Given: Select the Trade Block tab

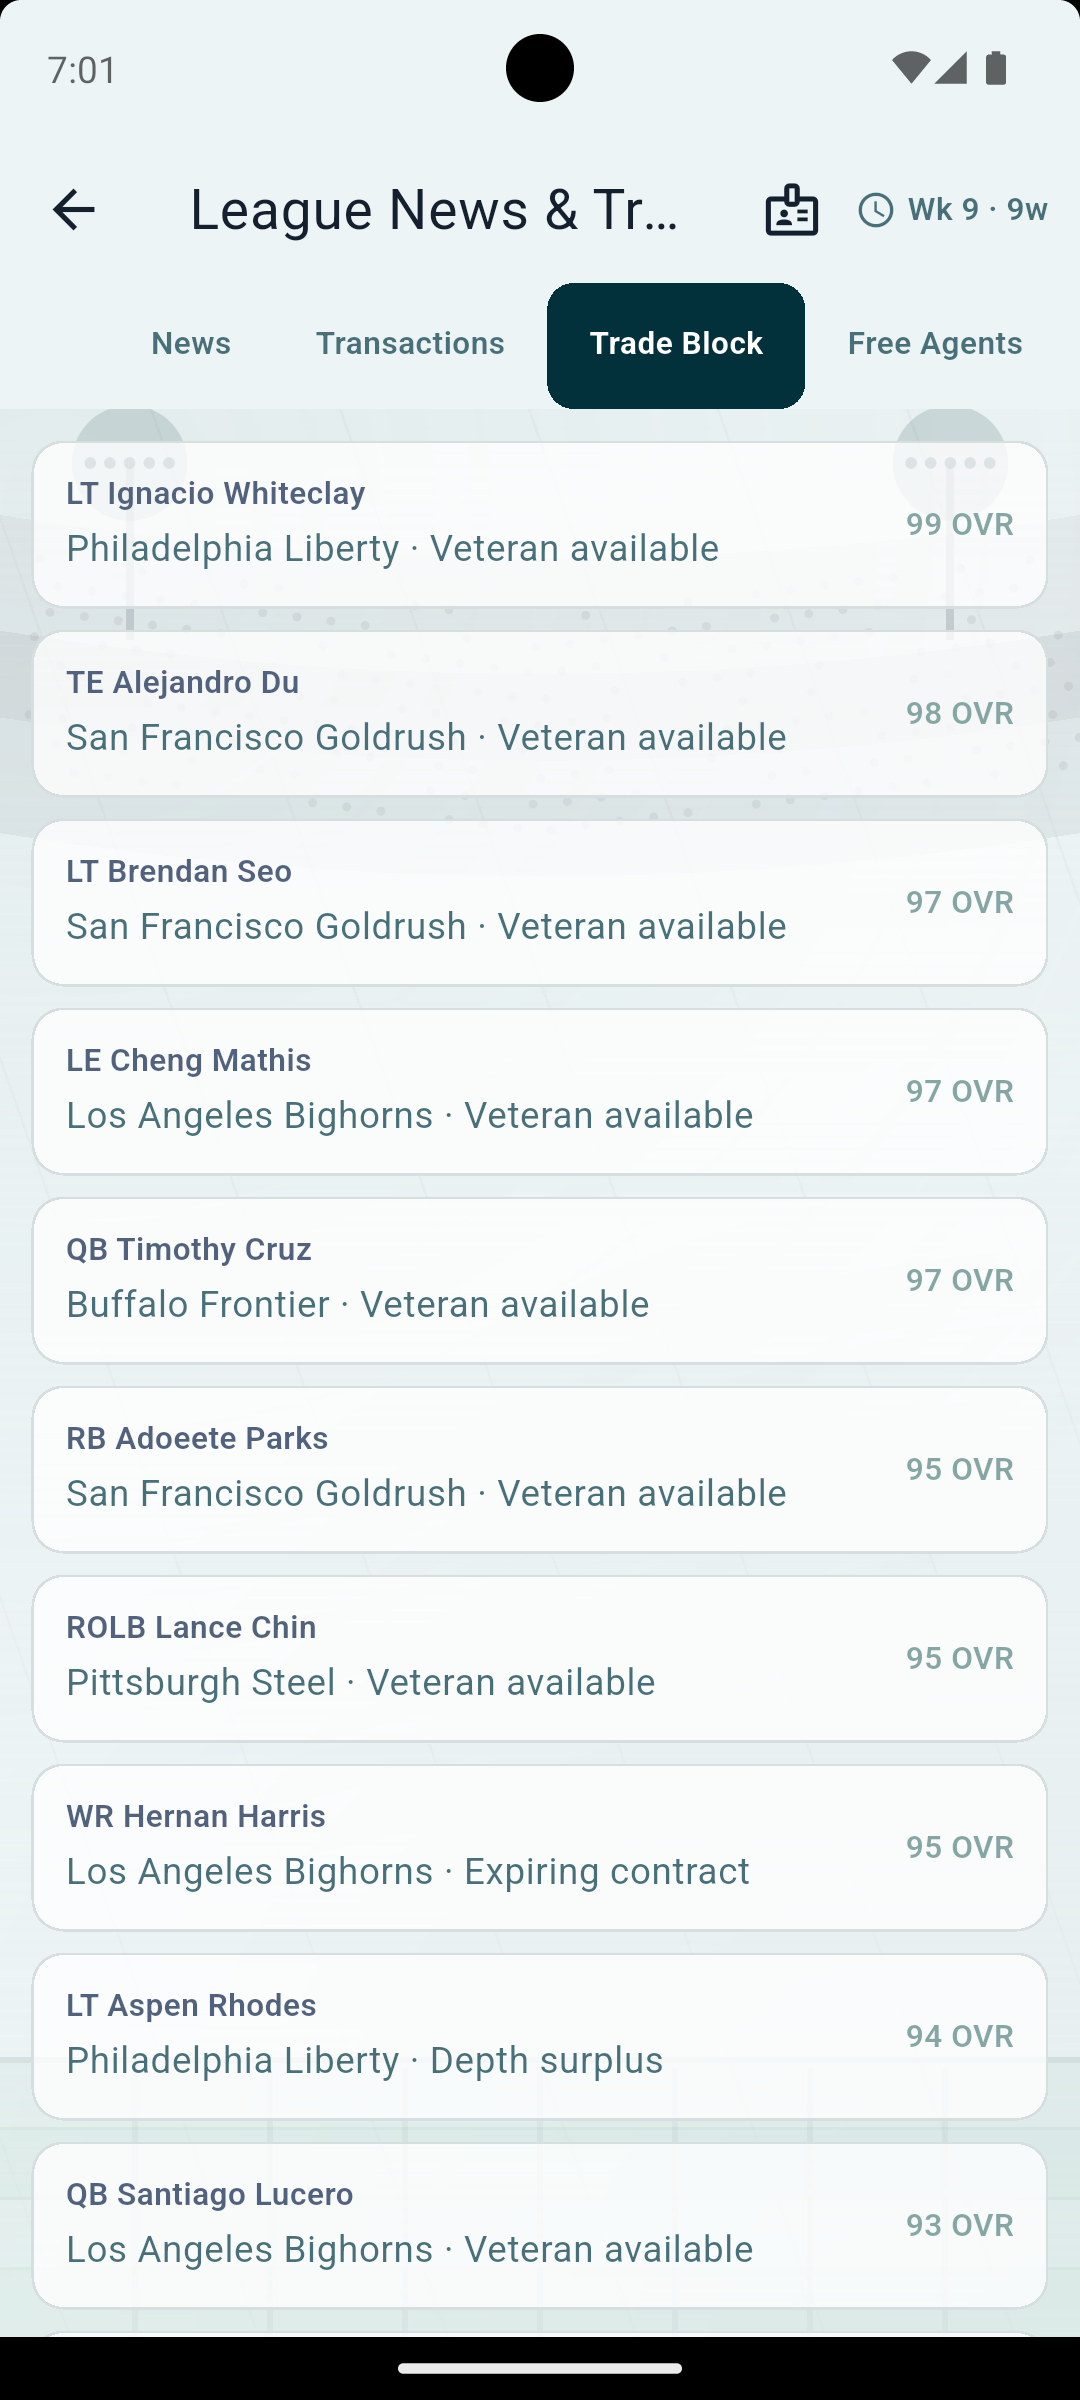Looking at the screenshot, I should pyautogui.click(x=676, y=344).
